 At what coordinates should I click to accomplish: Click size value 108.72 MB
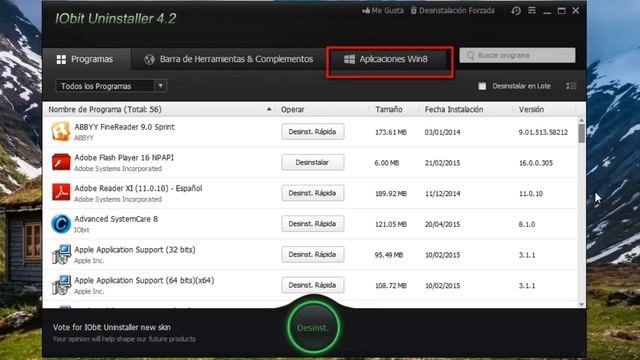pos(391,286)
